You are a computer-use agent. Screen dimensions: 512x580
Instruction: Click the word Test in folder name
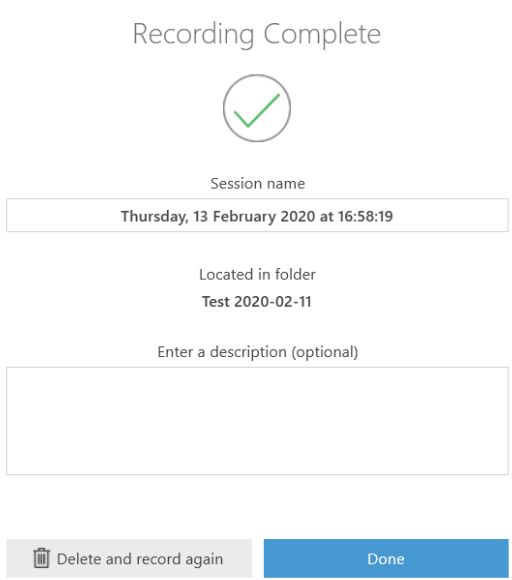click(x=216, y=301)
